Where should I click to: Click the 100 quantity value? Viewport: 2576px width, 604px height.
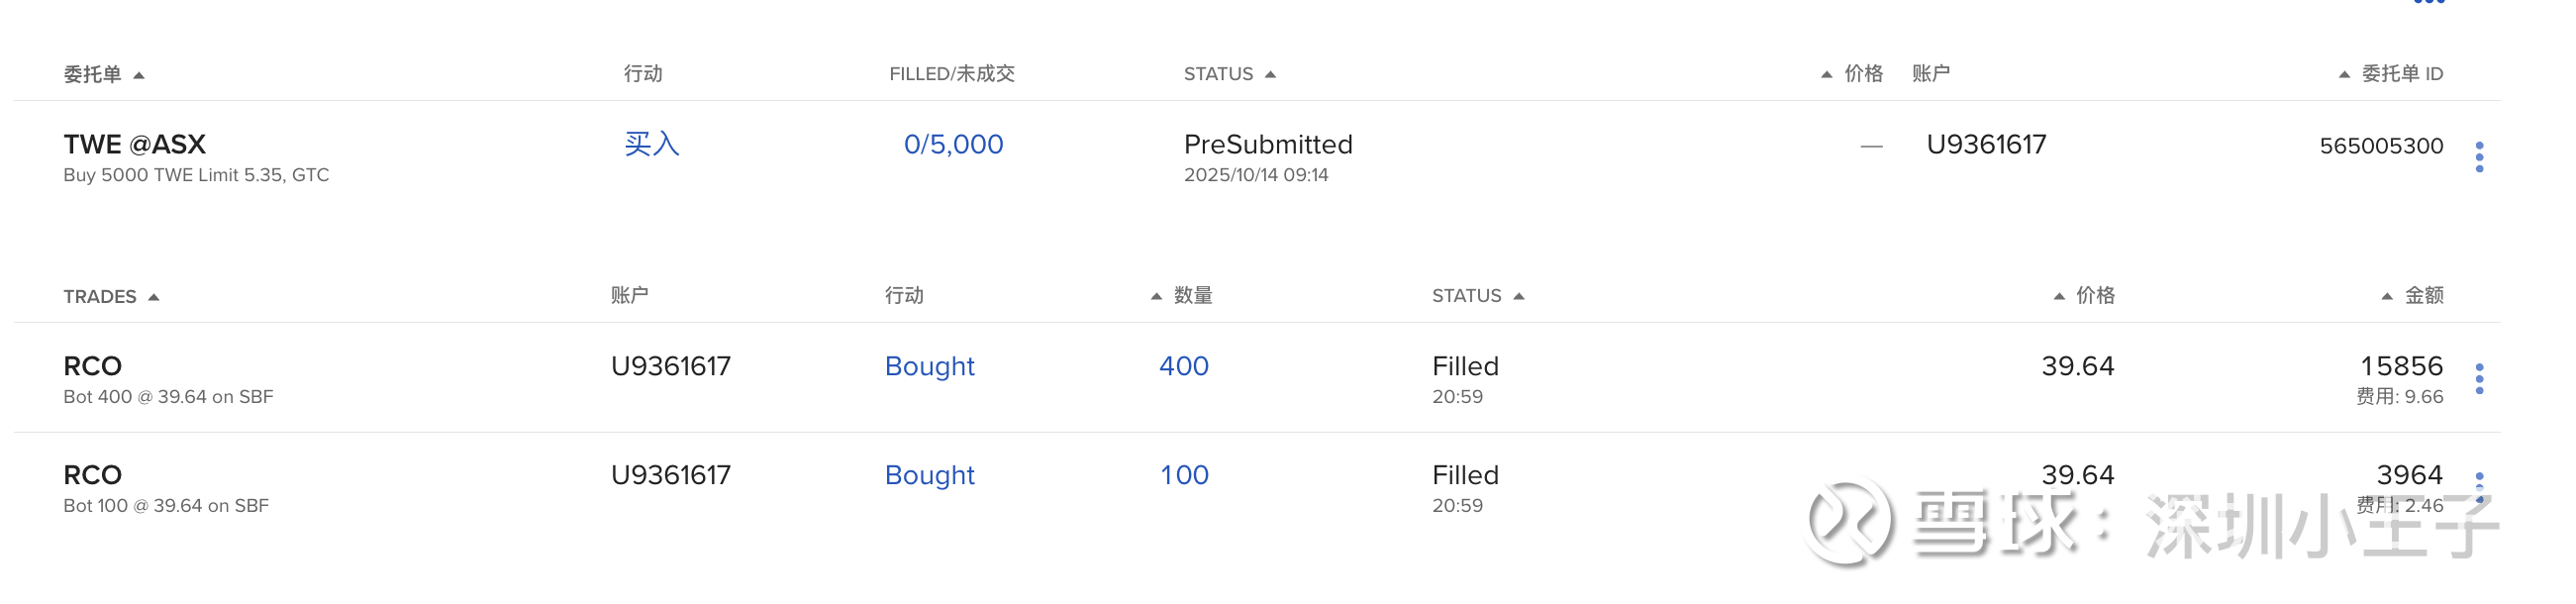tap(1184, 476)
